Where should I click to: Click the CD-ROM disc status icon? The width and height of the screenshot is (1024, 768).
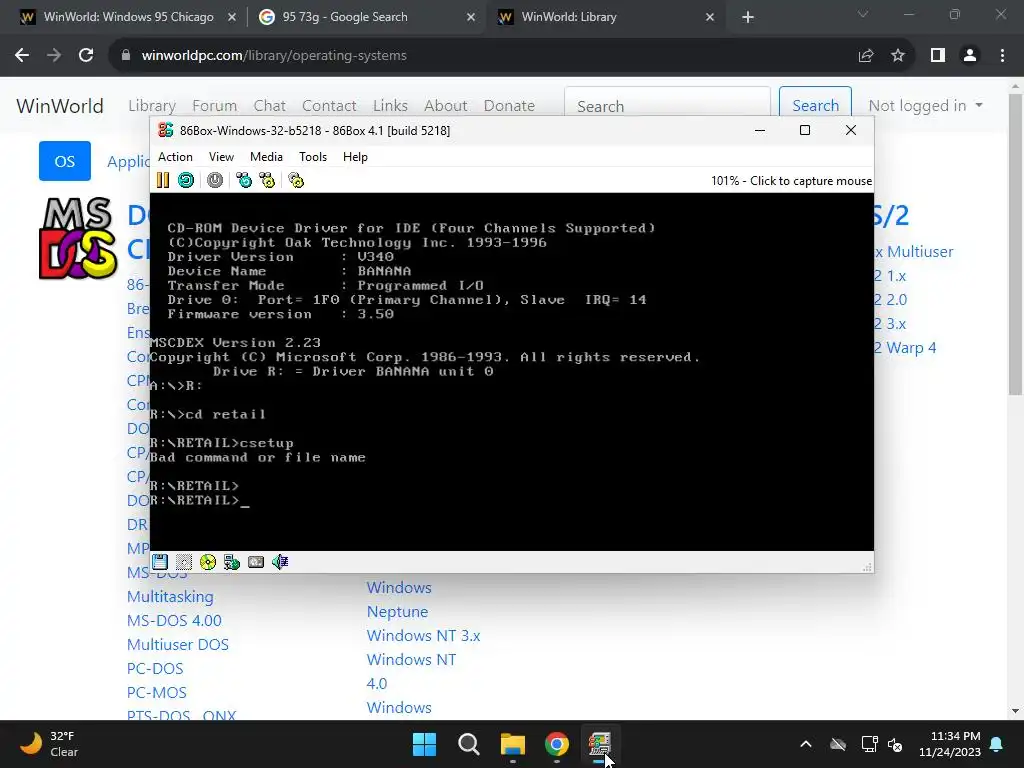(208, 562)
